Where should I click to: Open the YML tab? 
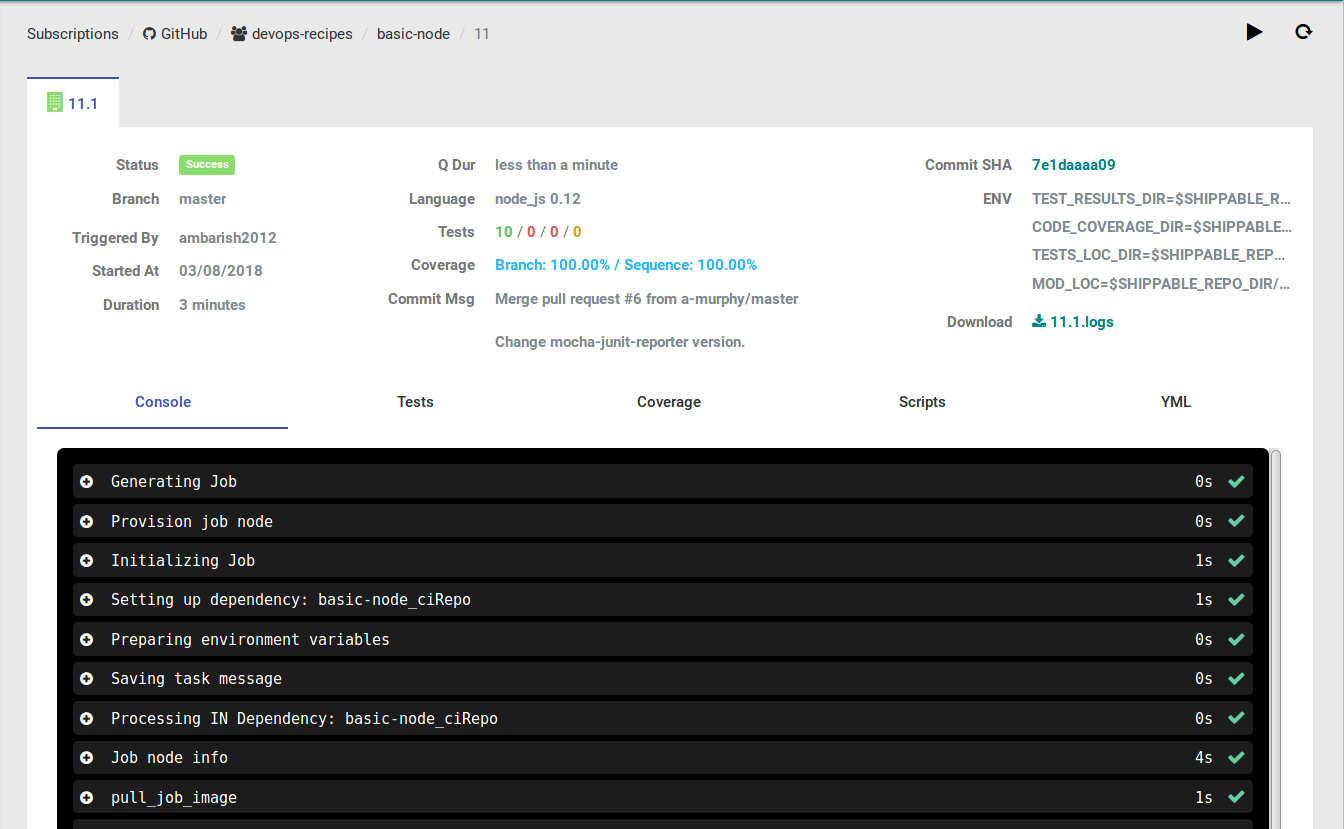point(1176,402)
